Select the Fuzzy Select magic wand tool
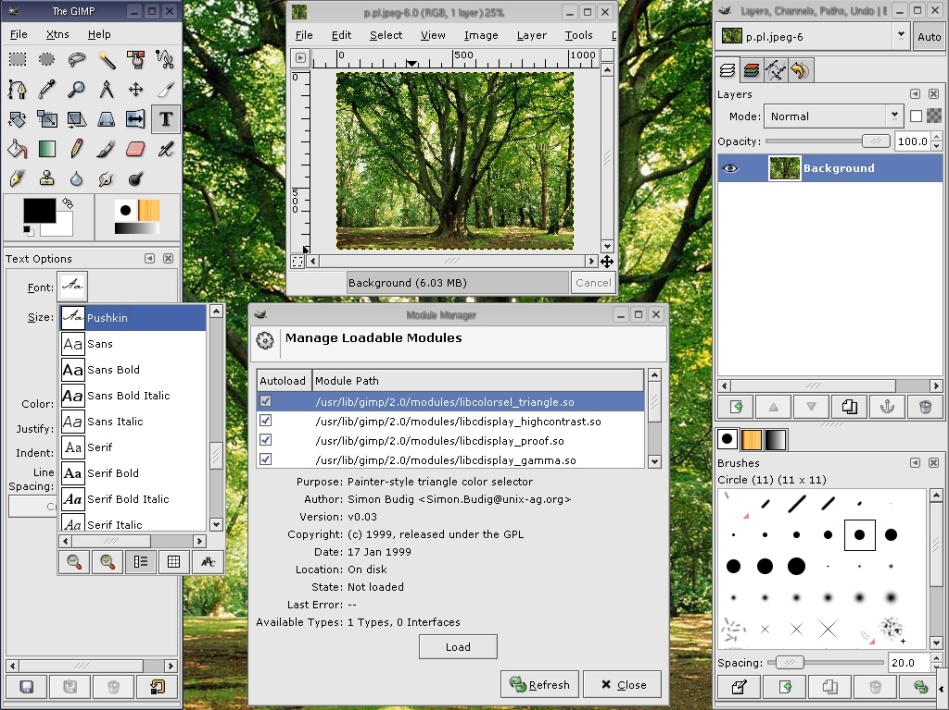 (106, 60)
